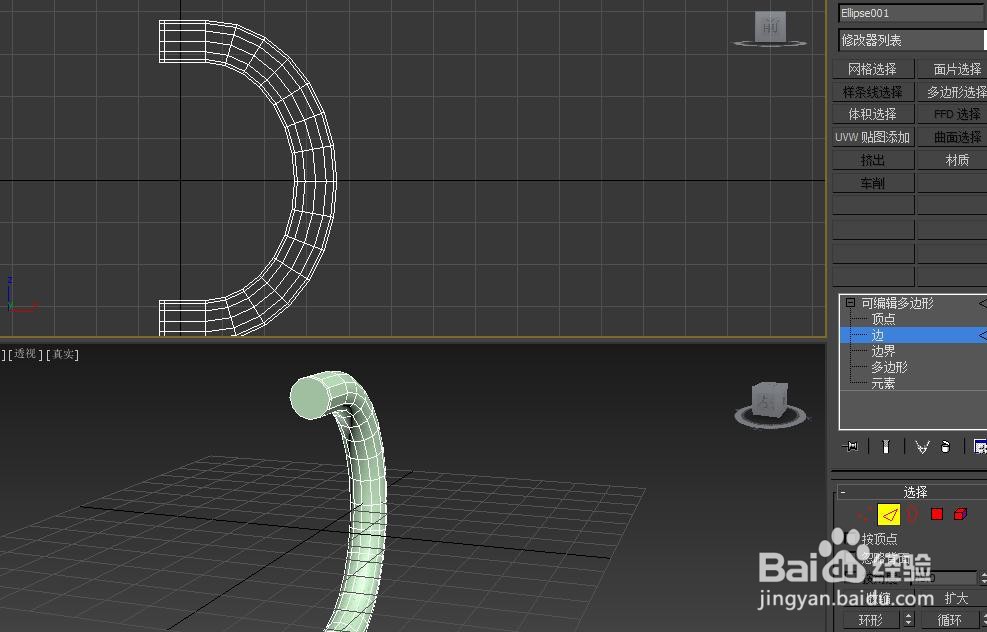Click the 环形 ring selection button
The image size is (987, 632).
872,620
